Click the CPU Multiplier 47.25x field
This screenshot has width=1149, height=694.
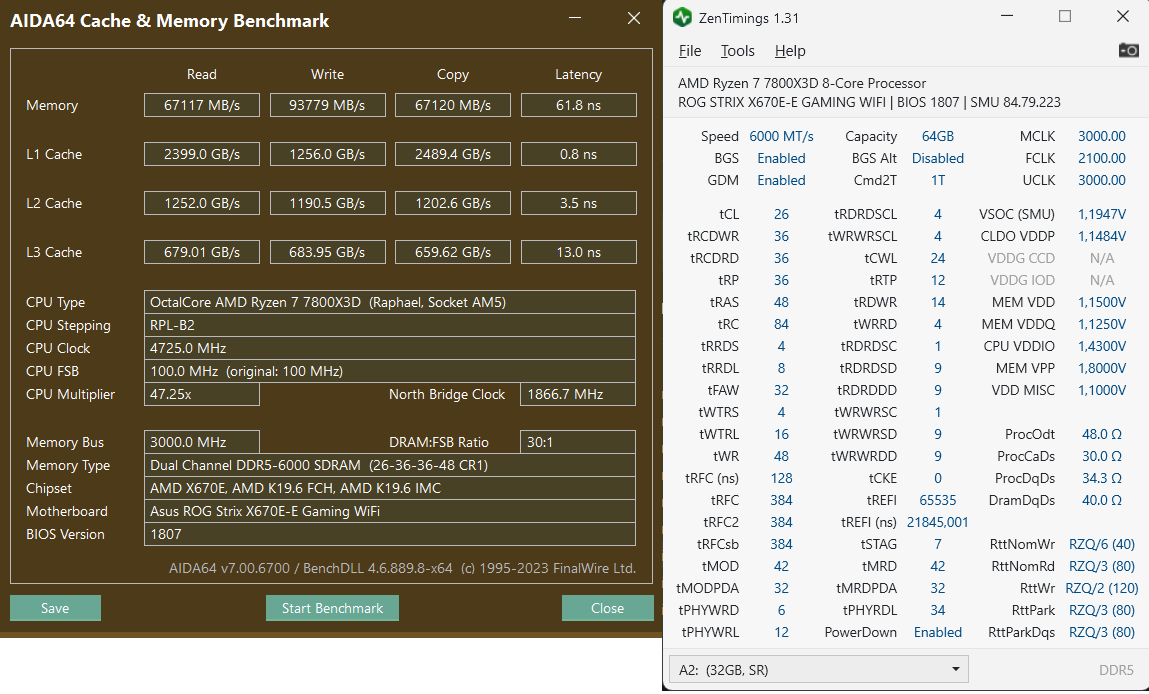click(x=202, y=394)
